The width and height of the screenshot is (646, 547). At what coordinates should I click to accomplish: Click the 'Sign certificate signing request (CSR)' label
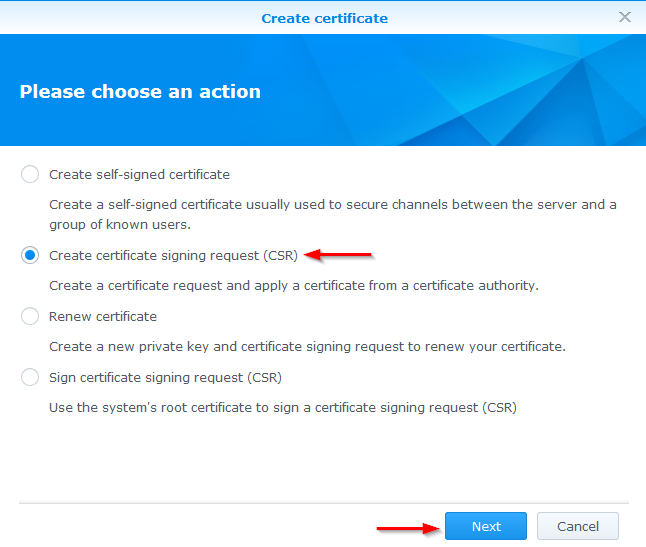point(165,377)
